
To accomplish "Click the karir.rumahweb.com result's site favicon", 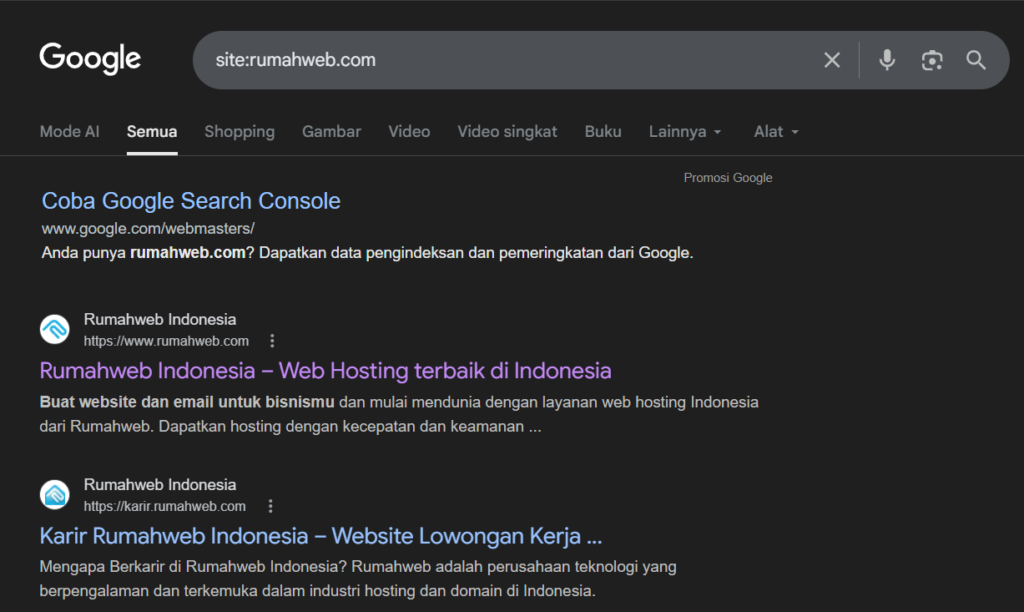I will [53, 494].
